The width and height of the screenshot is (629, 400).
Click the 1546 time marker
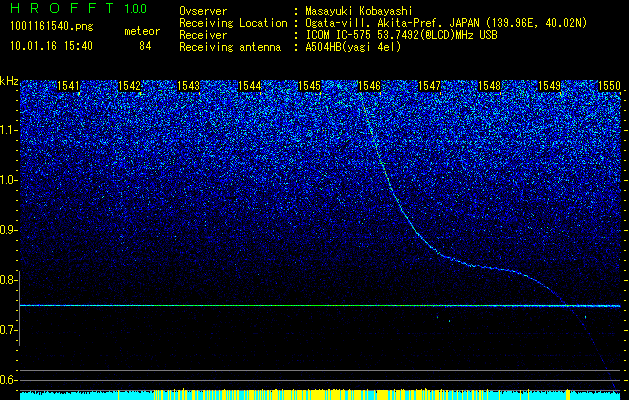369,86
